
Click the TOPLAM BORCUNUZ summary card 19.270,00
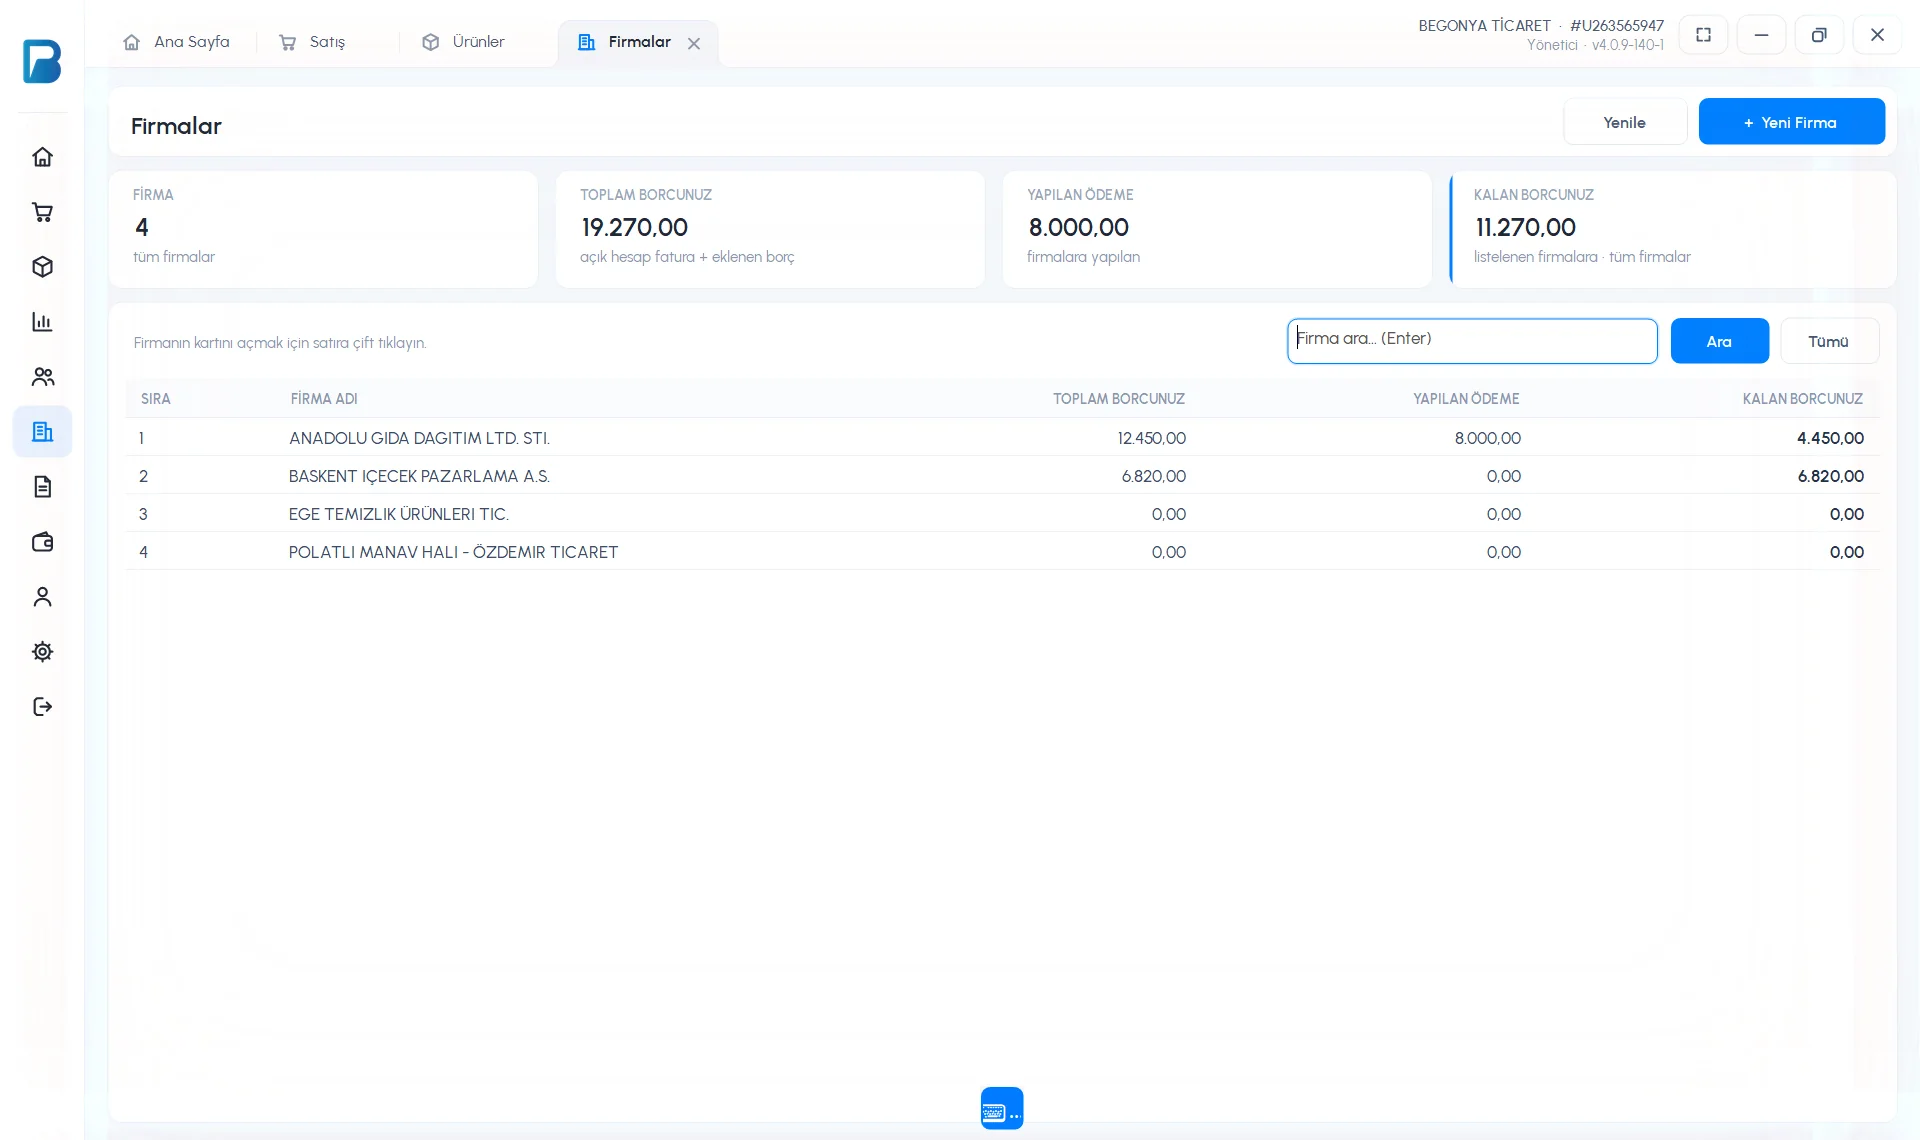pyautogui.click(x=770, y=229)
